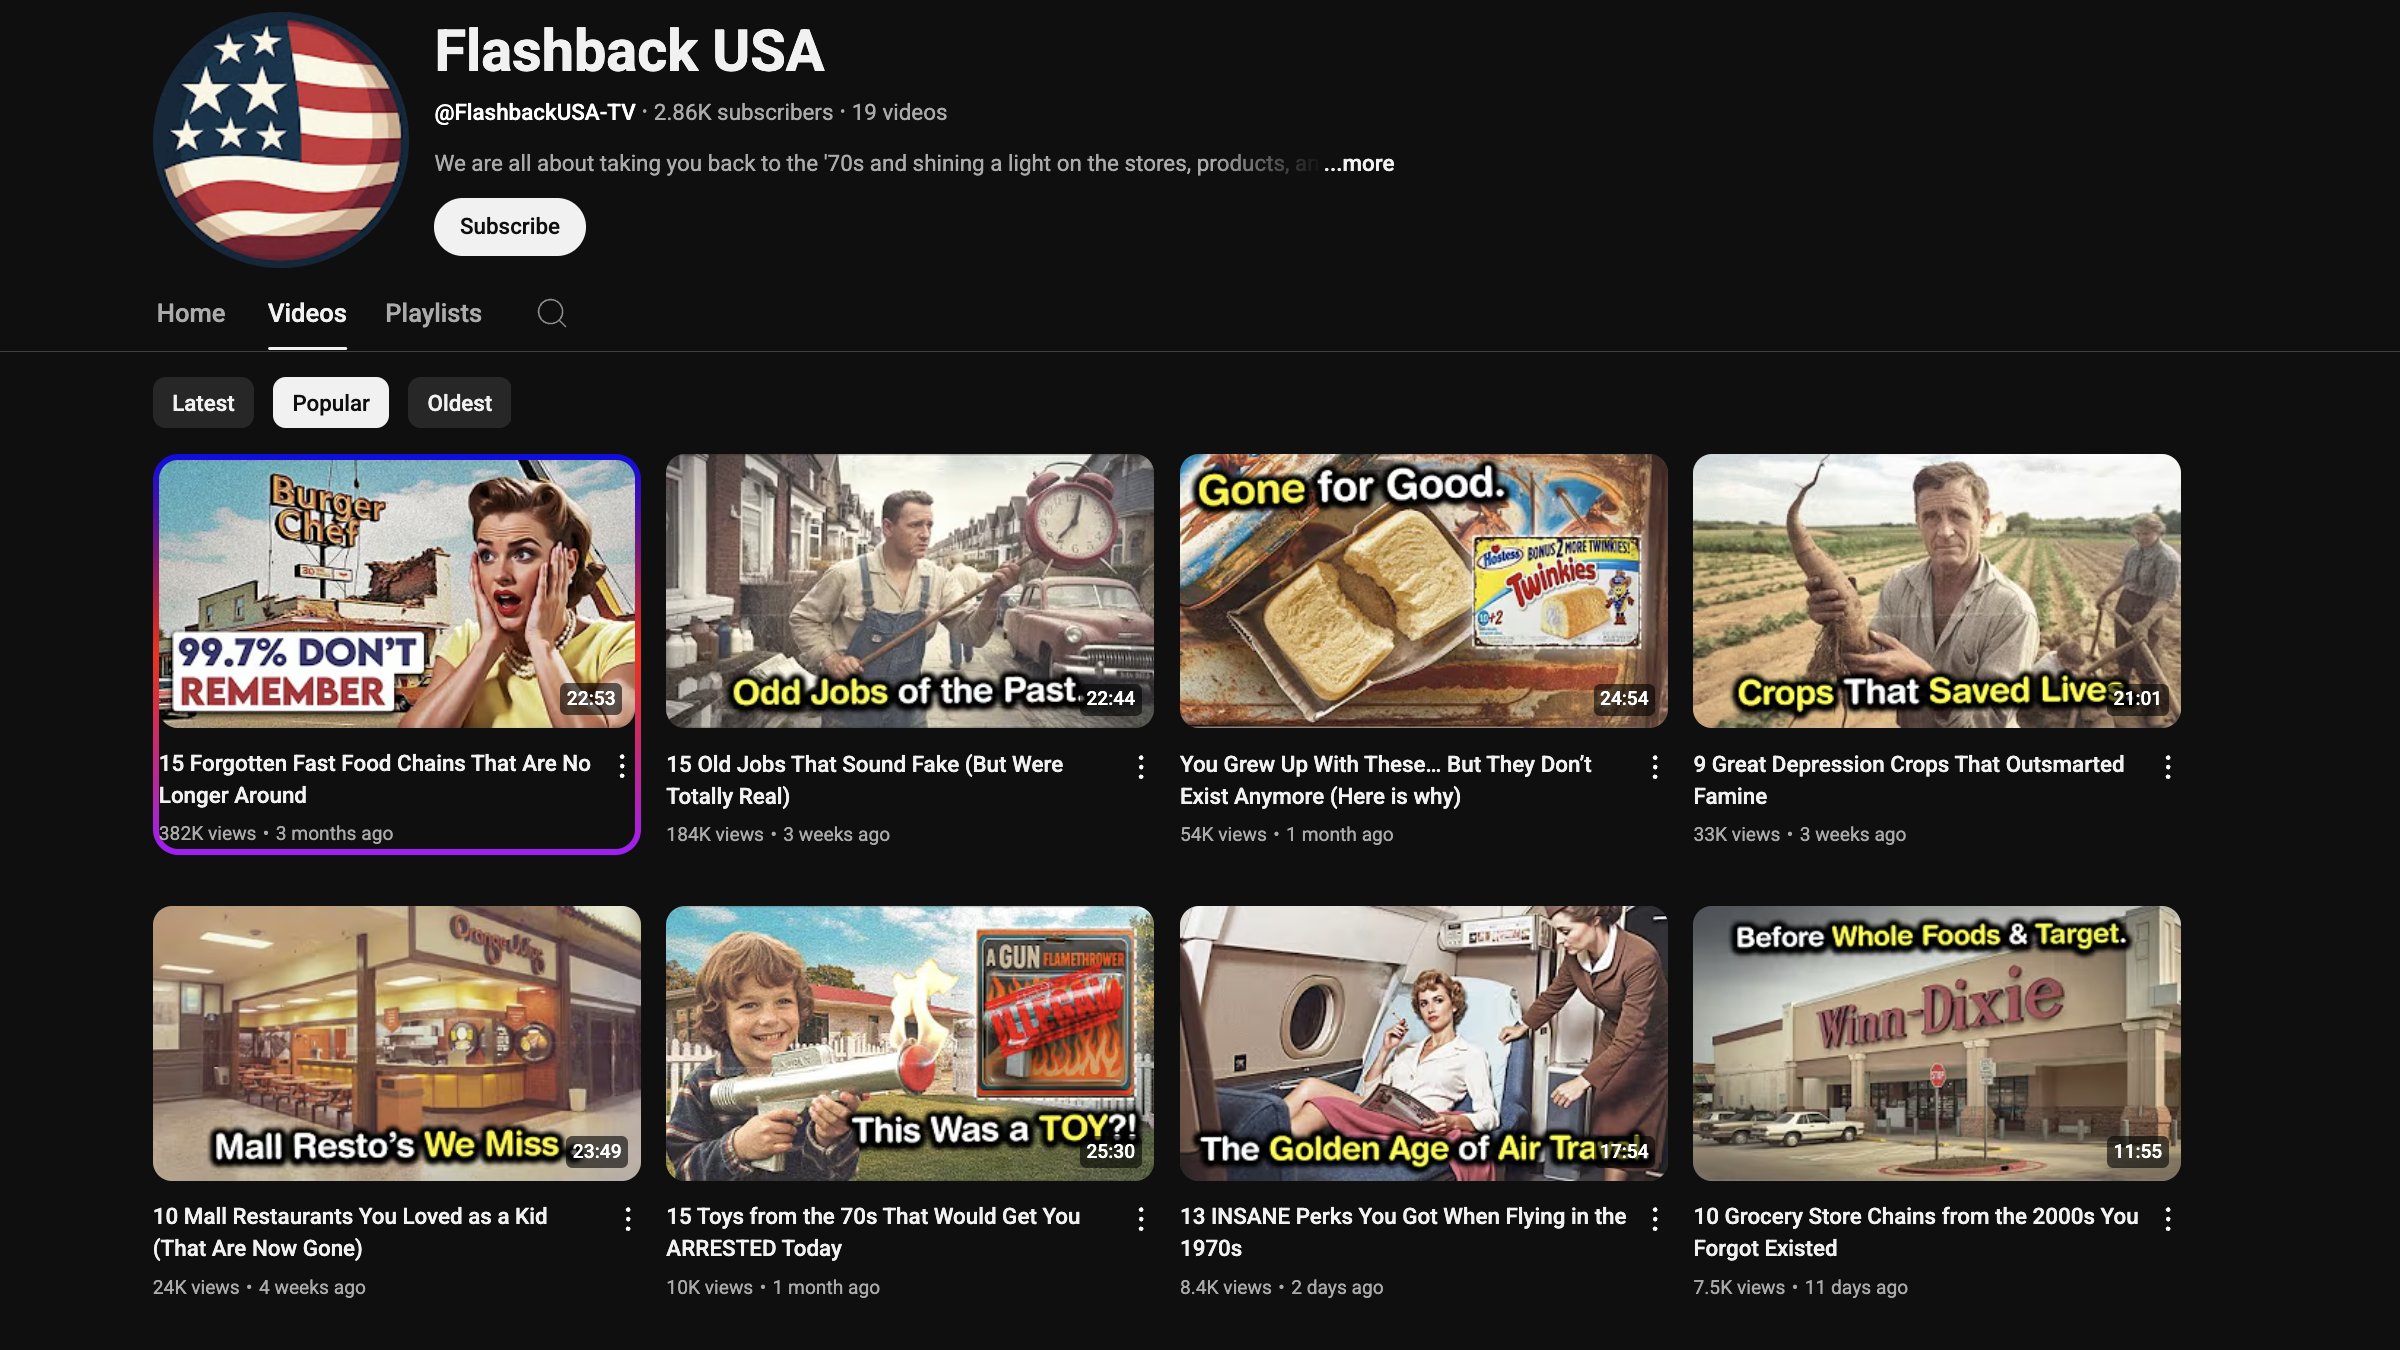Select the Popular sort filter chip
This screenshot has width=2400, height=1350.
331,403
